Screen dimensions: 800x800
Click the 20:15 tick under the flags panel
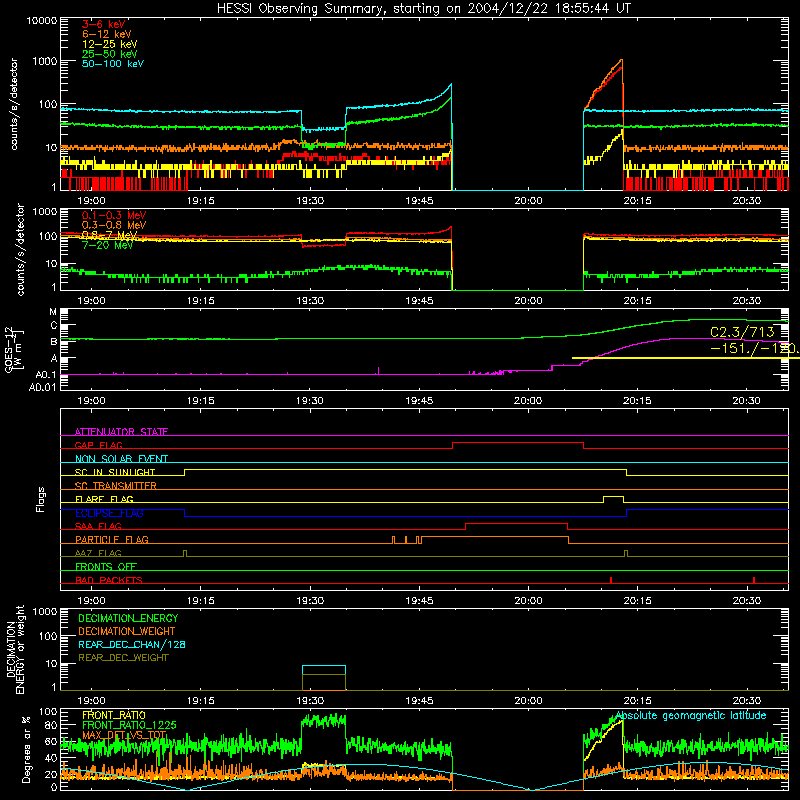pyautogui.click(x=637, y=601)
